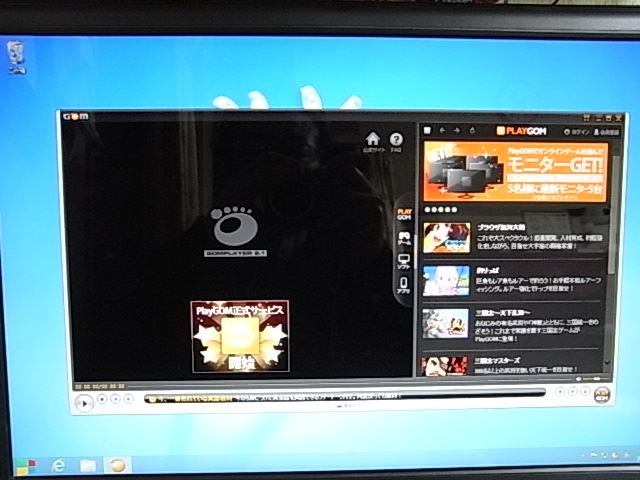Open File Explorer from taskbar
This screenshot has height=480, width=640.
pos(87,466)
